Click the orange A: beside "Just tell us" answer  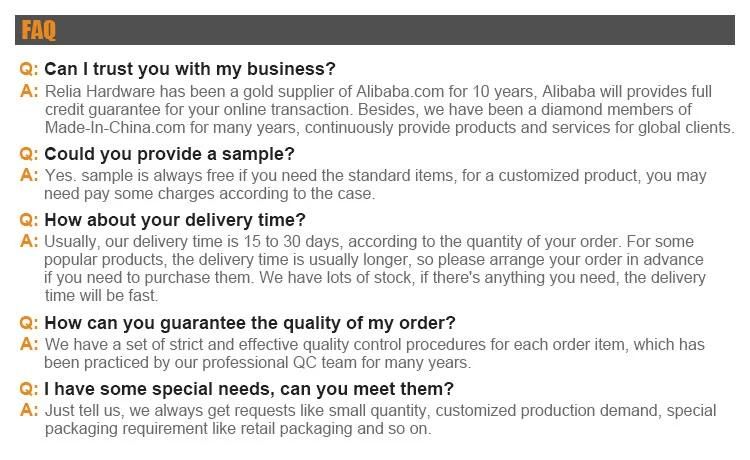coord(29,410)
